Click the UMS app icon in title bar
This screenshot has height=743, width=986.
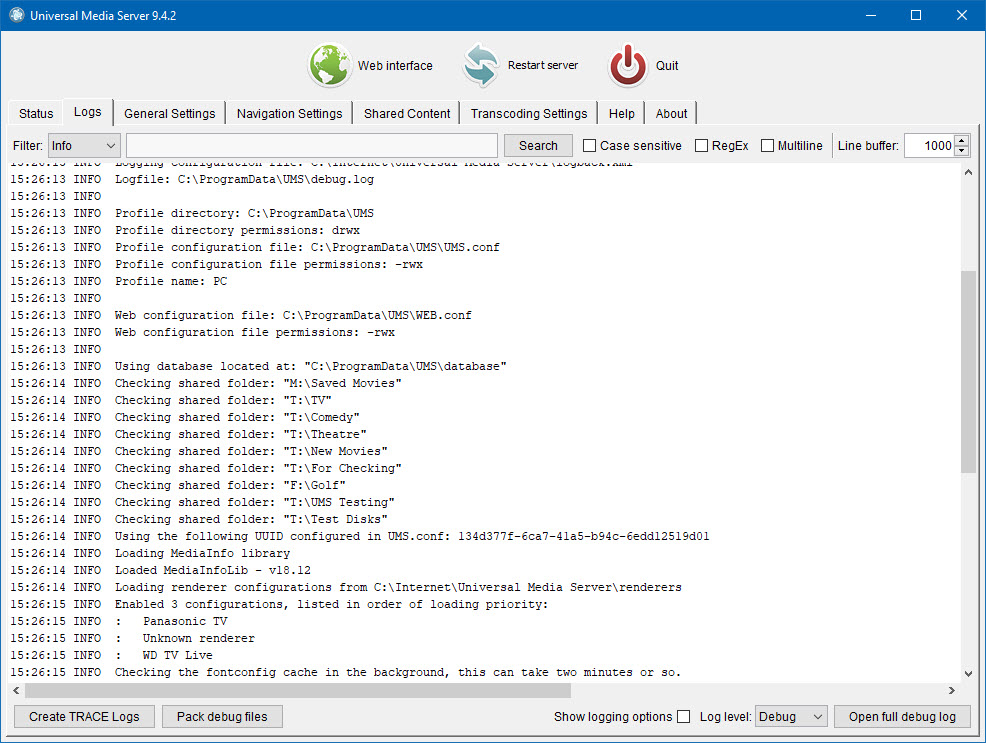[x=16, y=15]
